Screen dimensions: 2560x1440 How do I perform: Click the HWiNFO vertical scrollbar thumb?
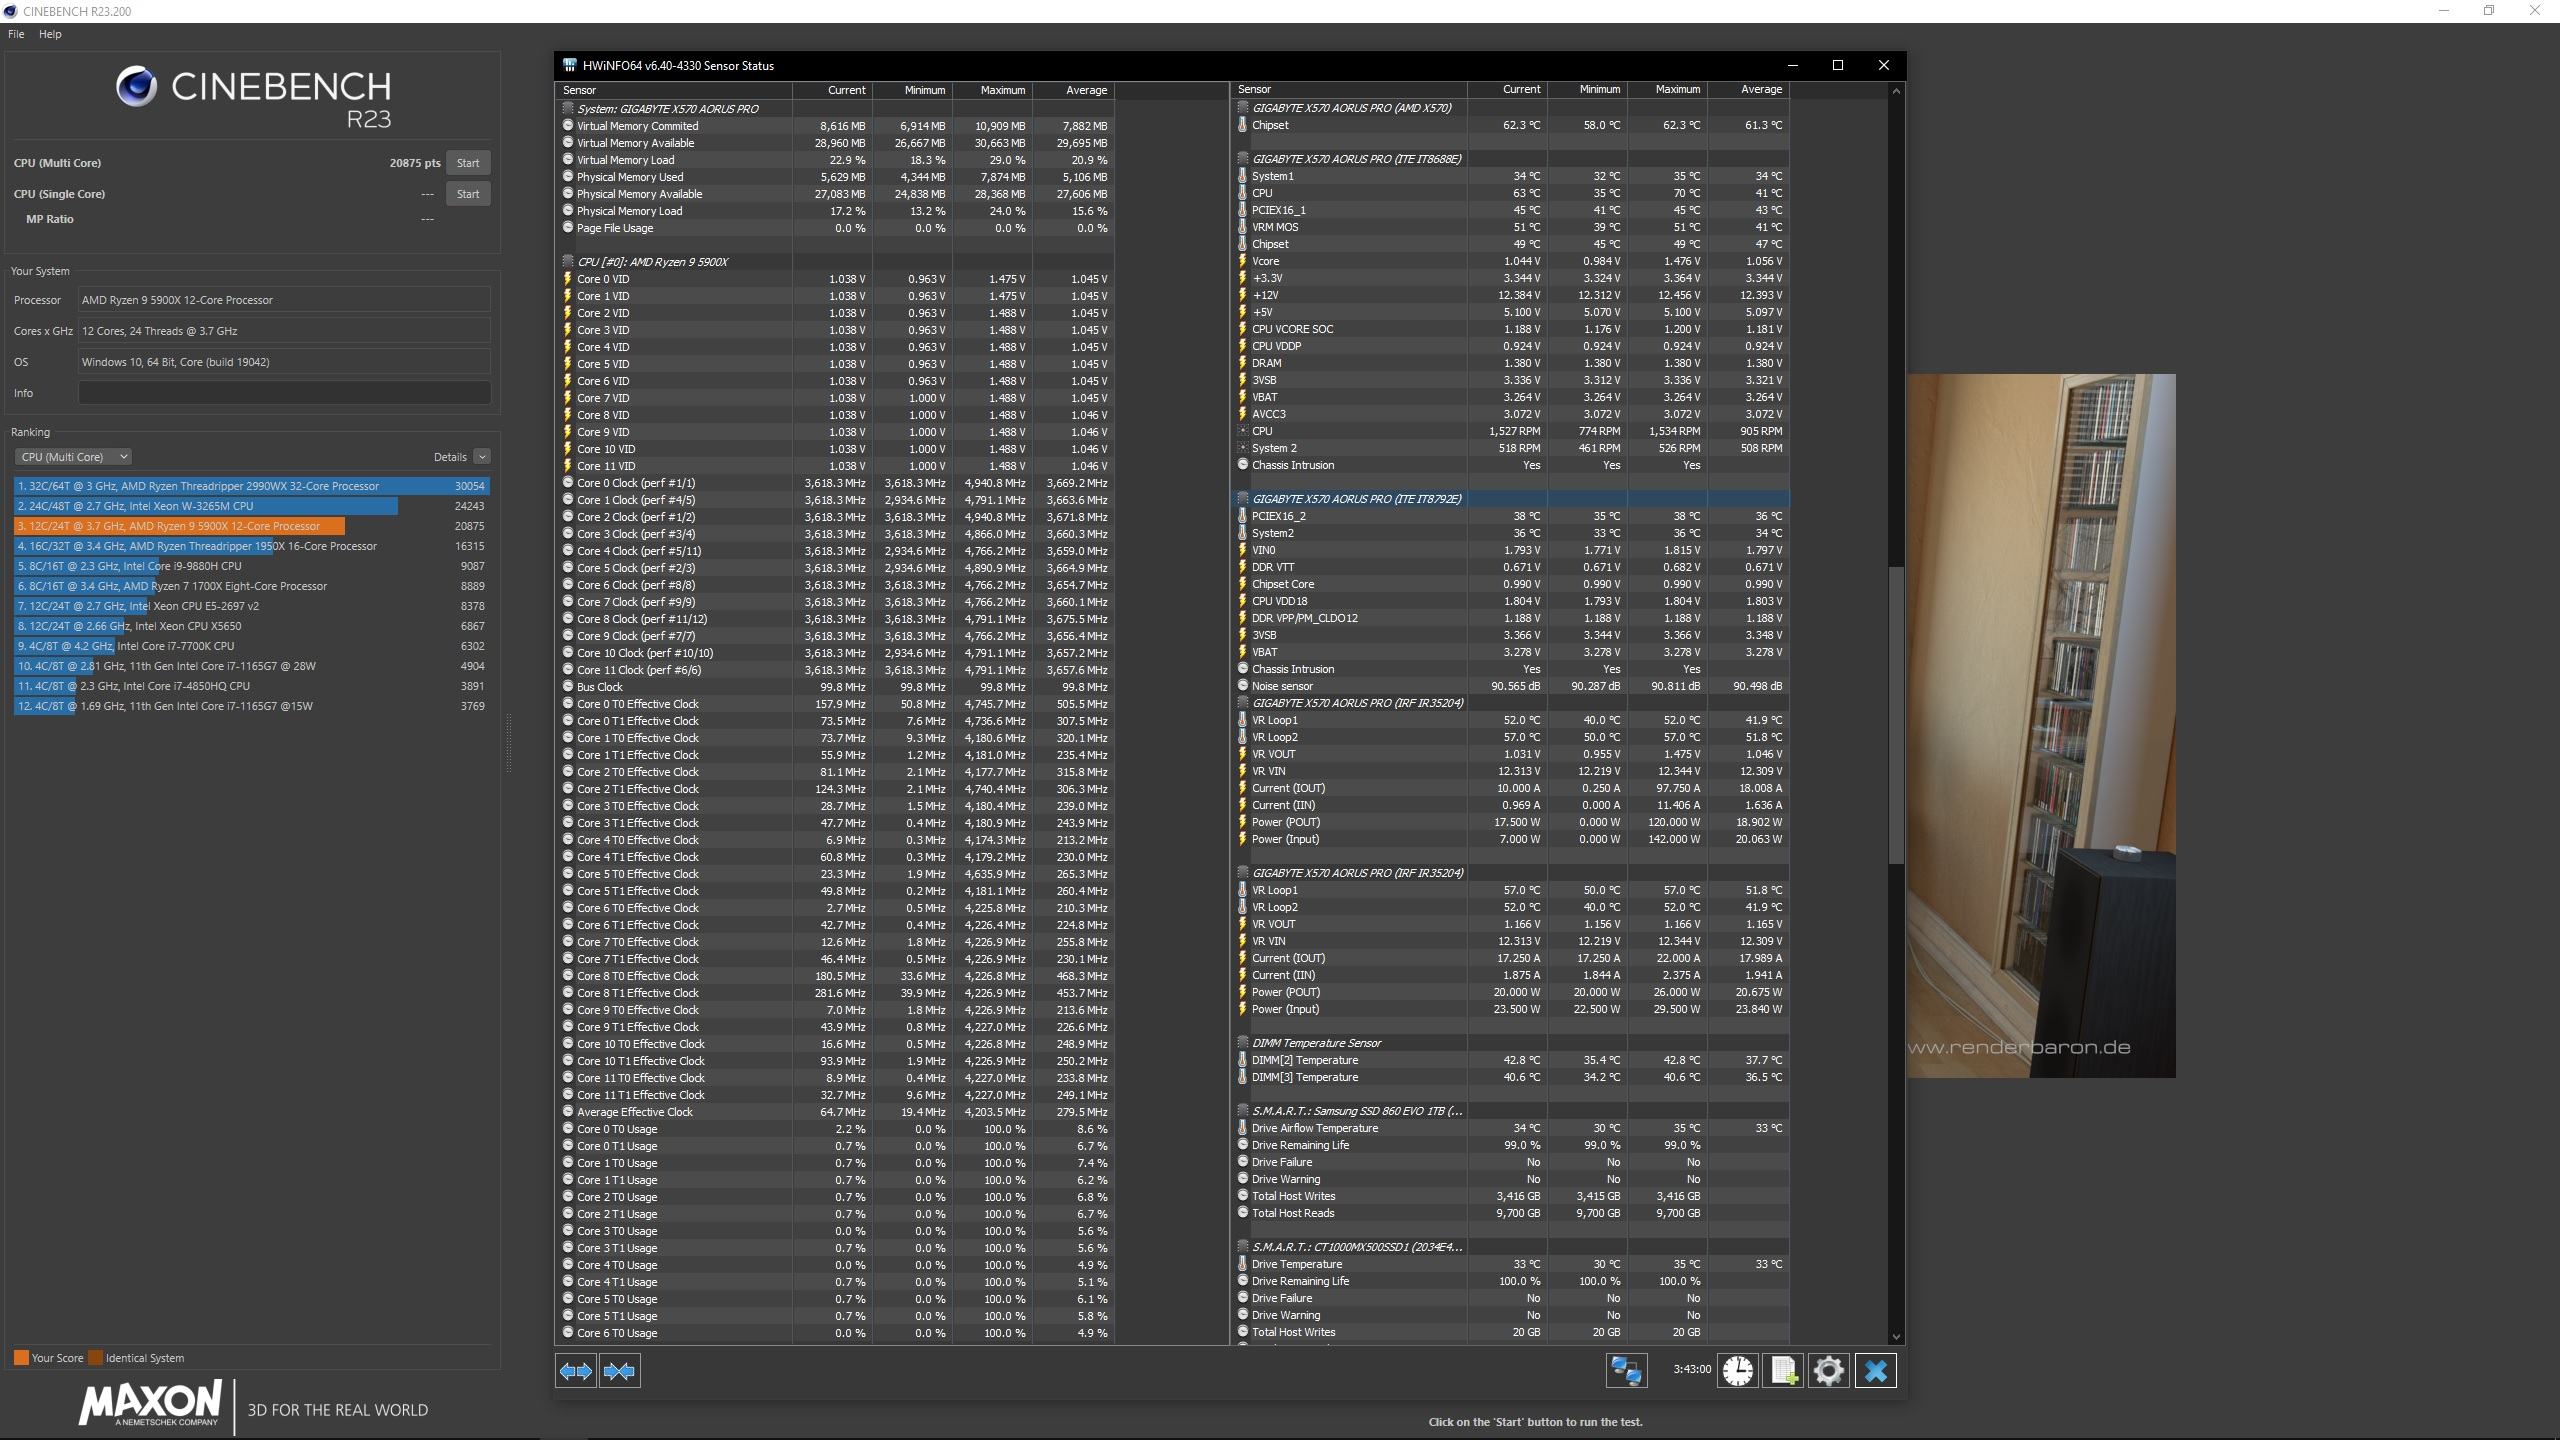click(1896, 715)
